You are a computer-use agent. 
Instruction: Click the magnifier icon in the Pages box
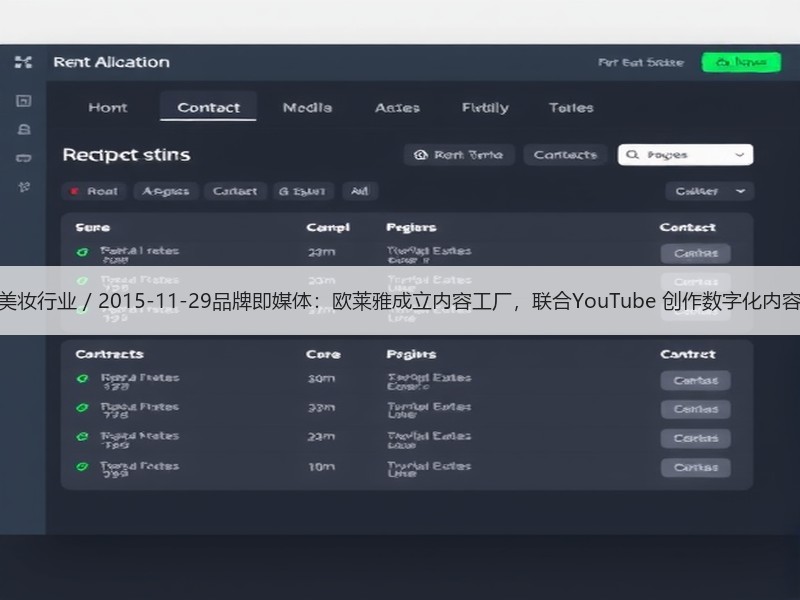pos(632,155)
